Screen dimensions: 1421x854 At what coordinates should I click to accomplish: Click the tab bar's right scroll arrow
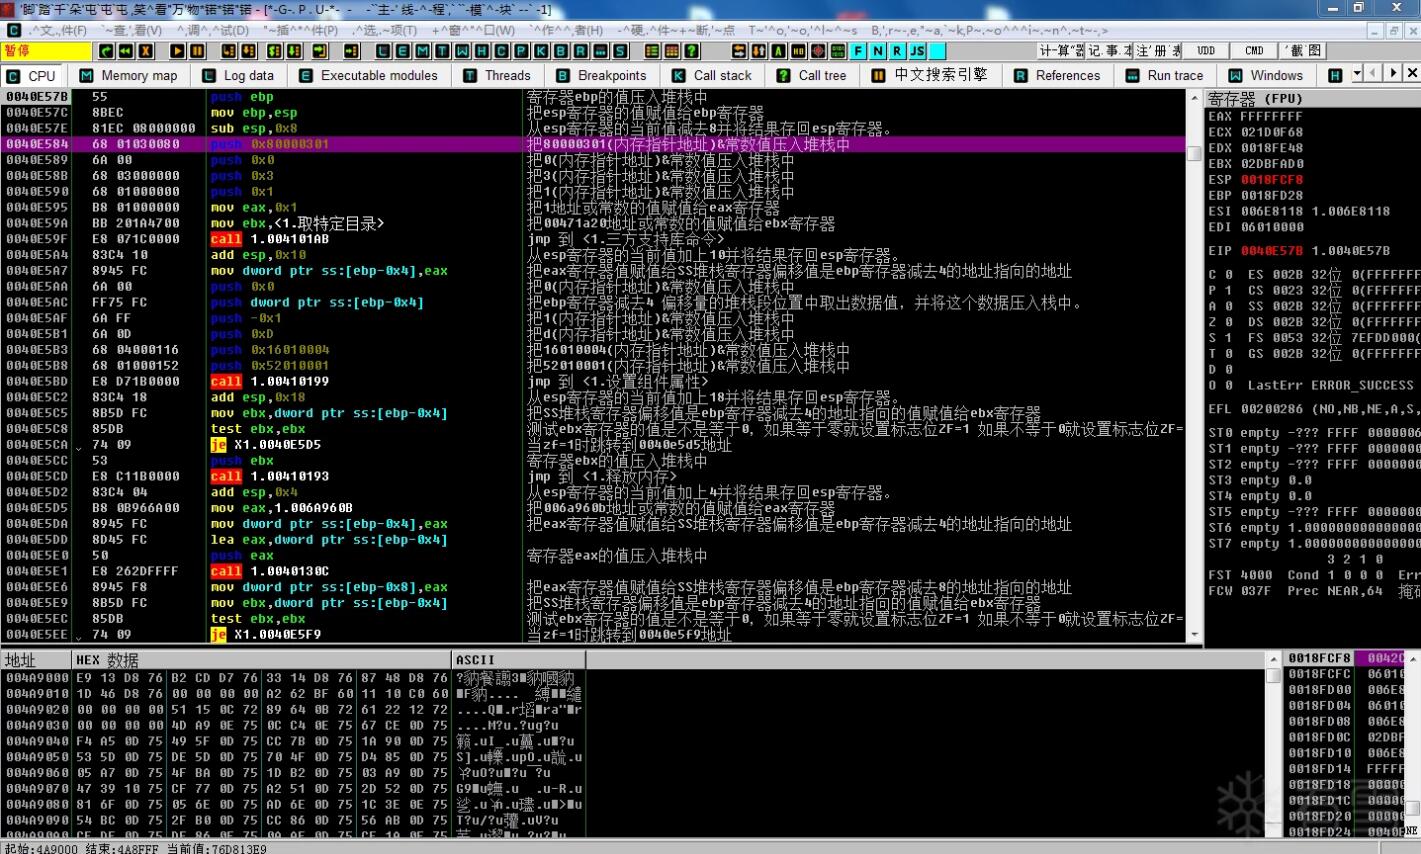click(x=1393, y=74)
